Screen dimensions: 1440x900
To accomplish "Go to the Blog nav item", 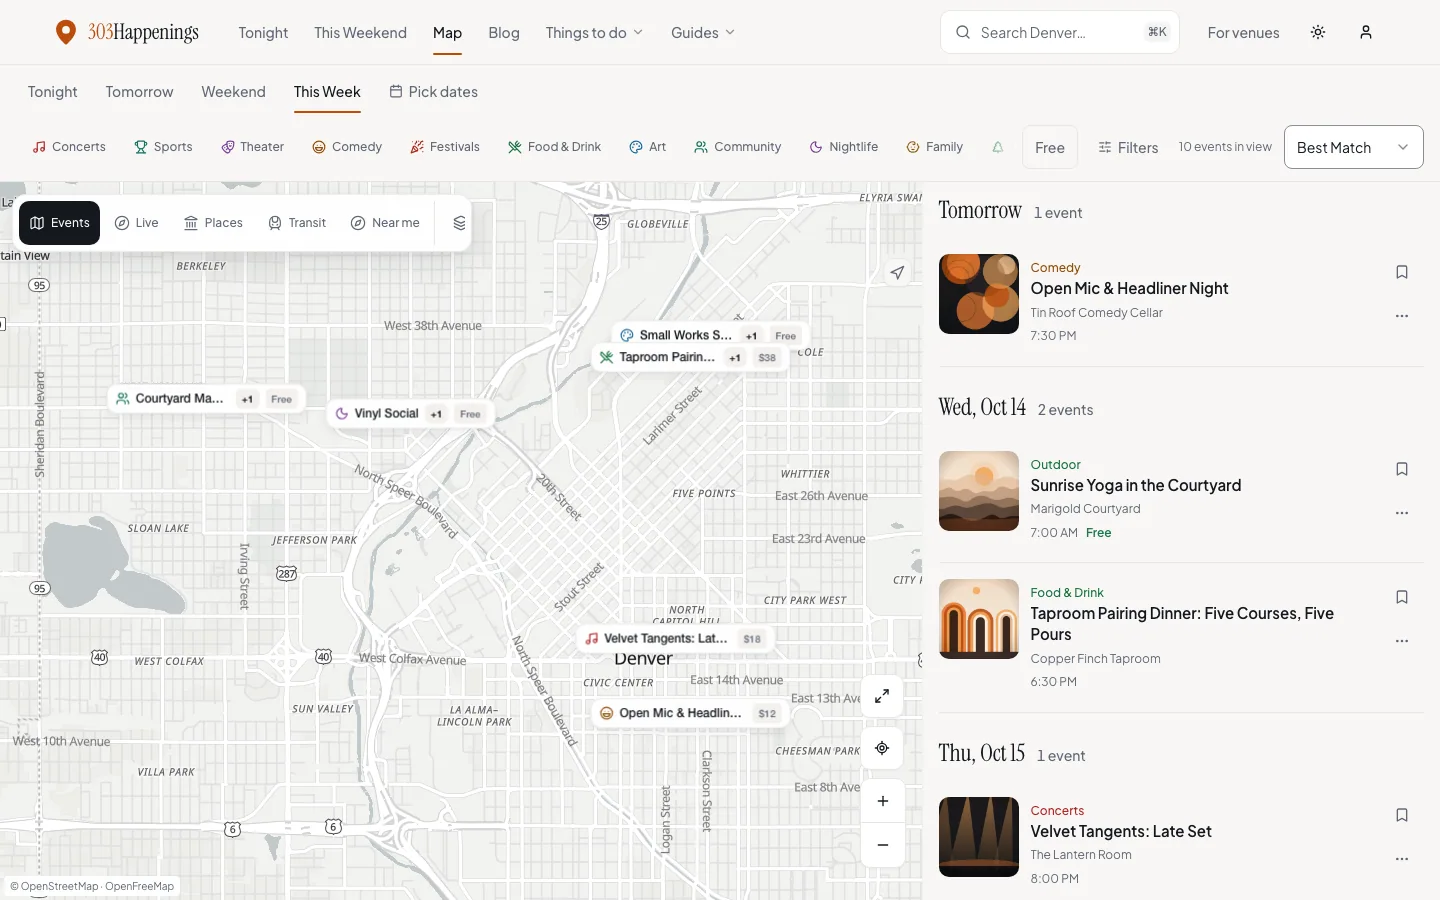I will [504, 32].
